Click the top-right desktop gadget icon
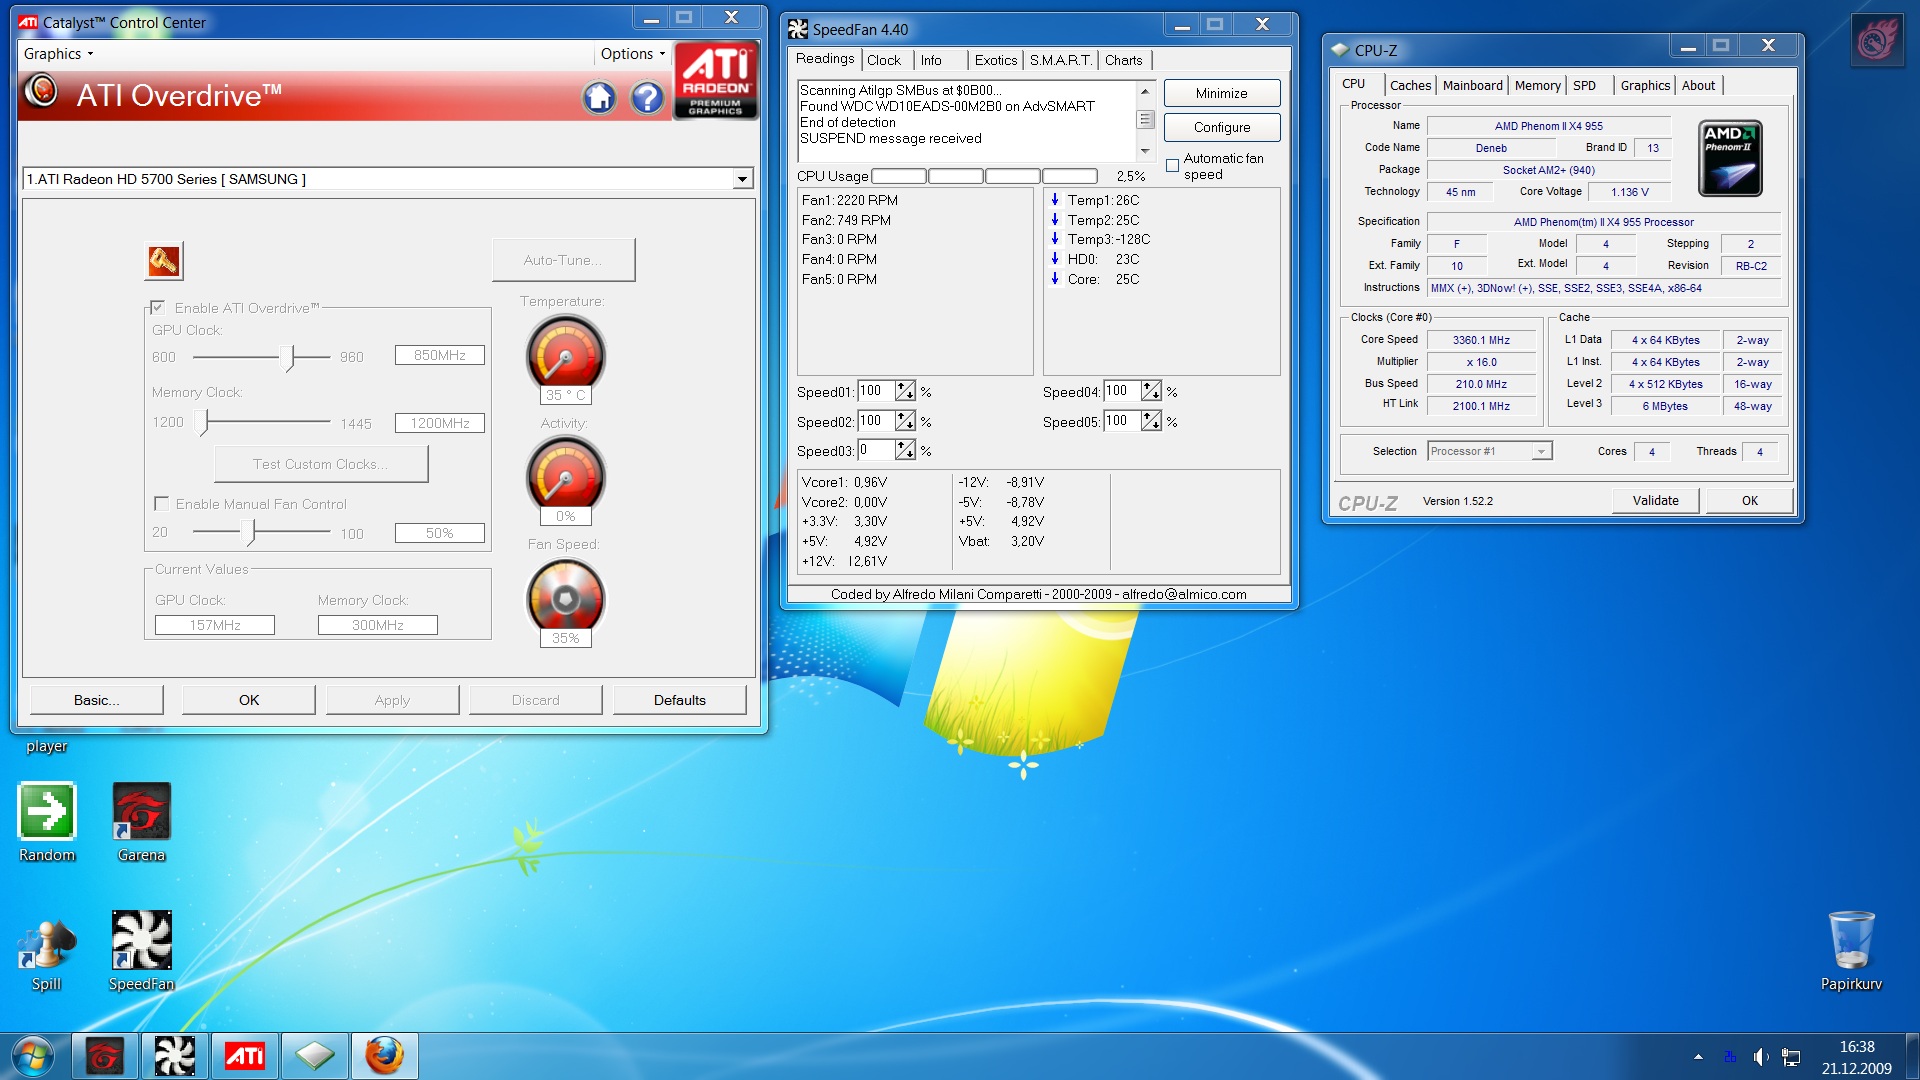This screenshot has width=1920, height=1080. pos(1877,41)
